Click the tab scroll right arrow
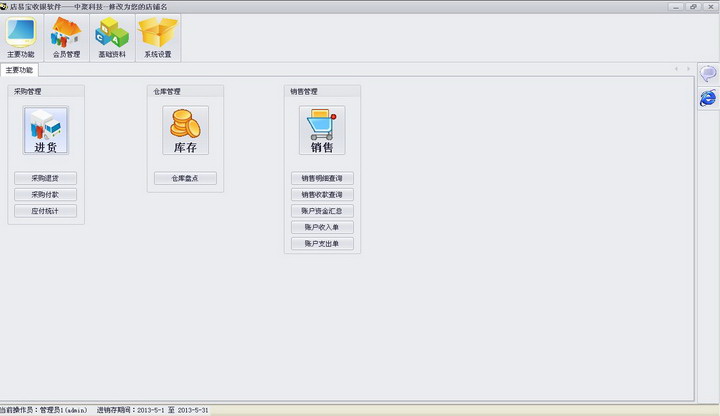The width and height of the screenshot is (720, 416). pyautogui.click(x=688, y=69)
